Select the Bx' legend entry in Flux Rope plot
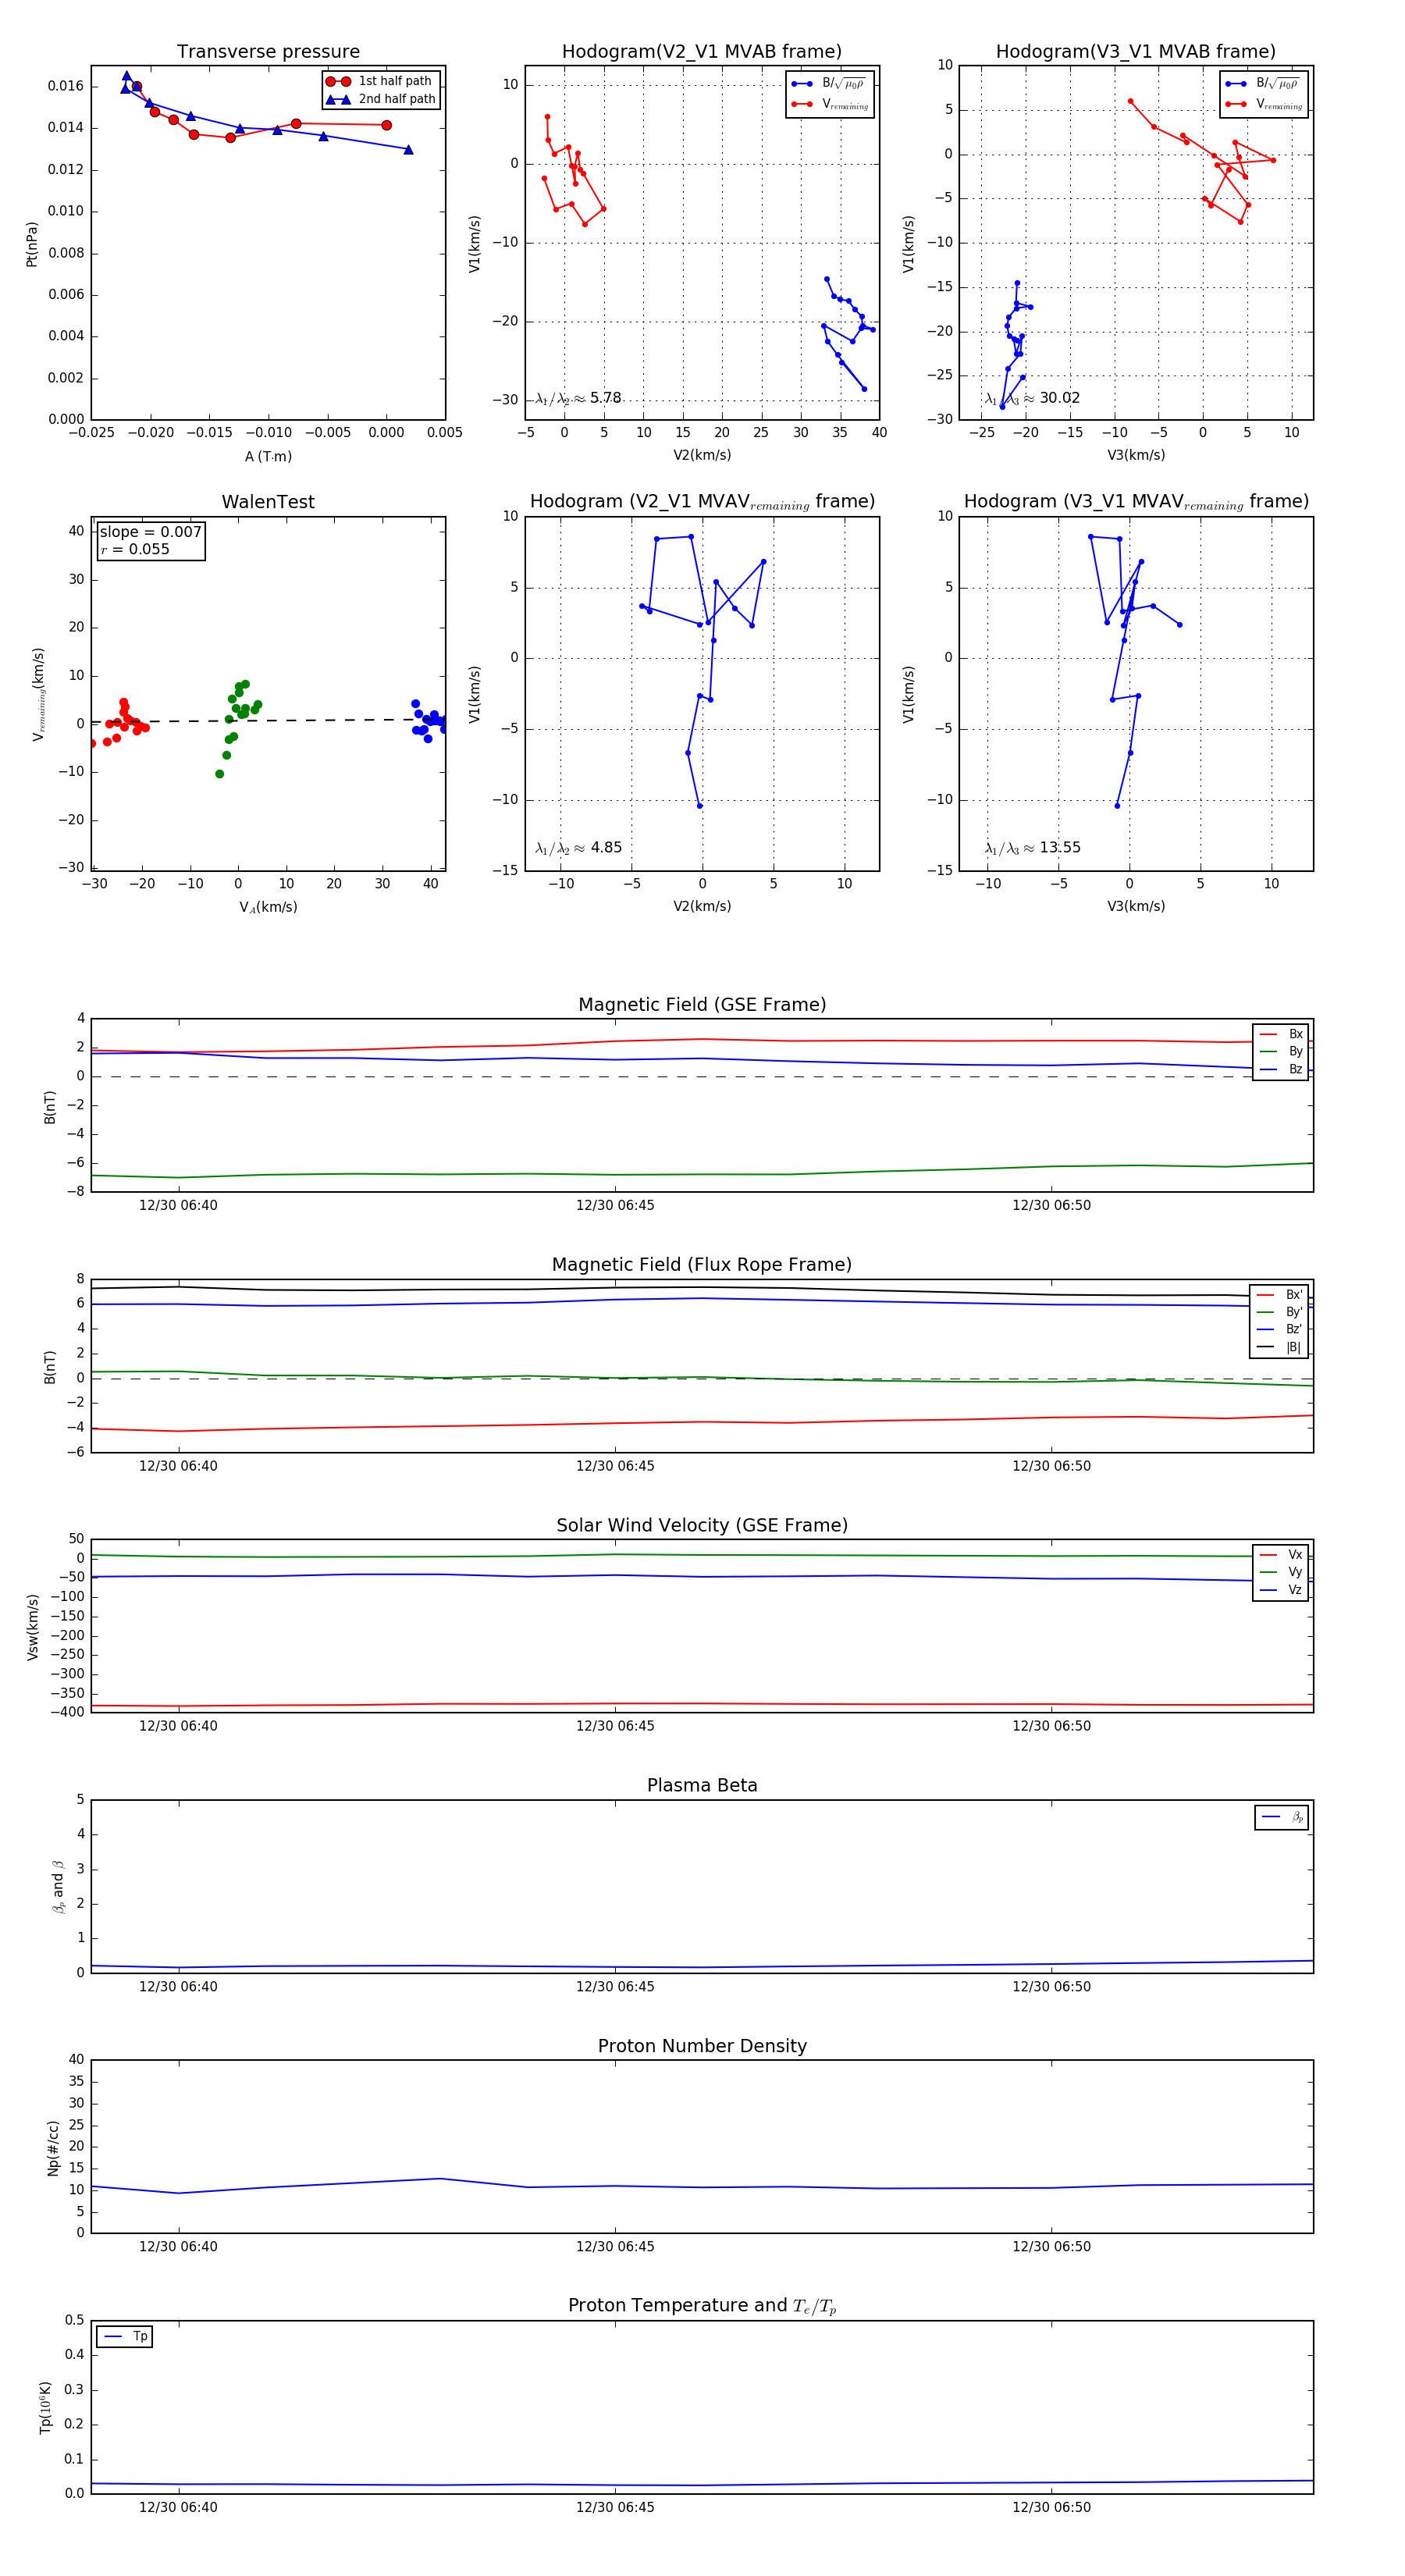This screenshot has width=1405, height=2576. (1279, 1295)
